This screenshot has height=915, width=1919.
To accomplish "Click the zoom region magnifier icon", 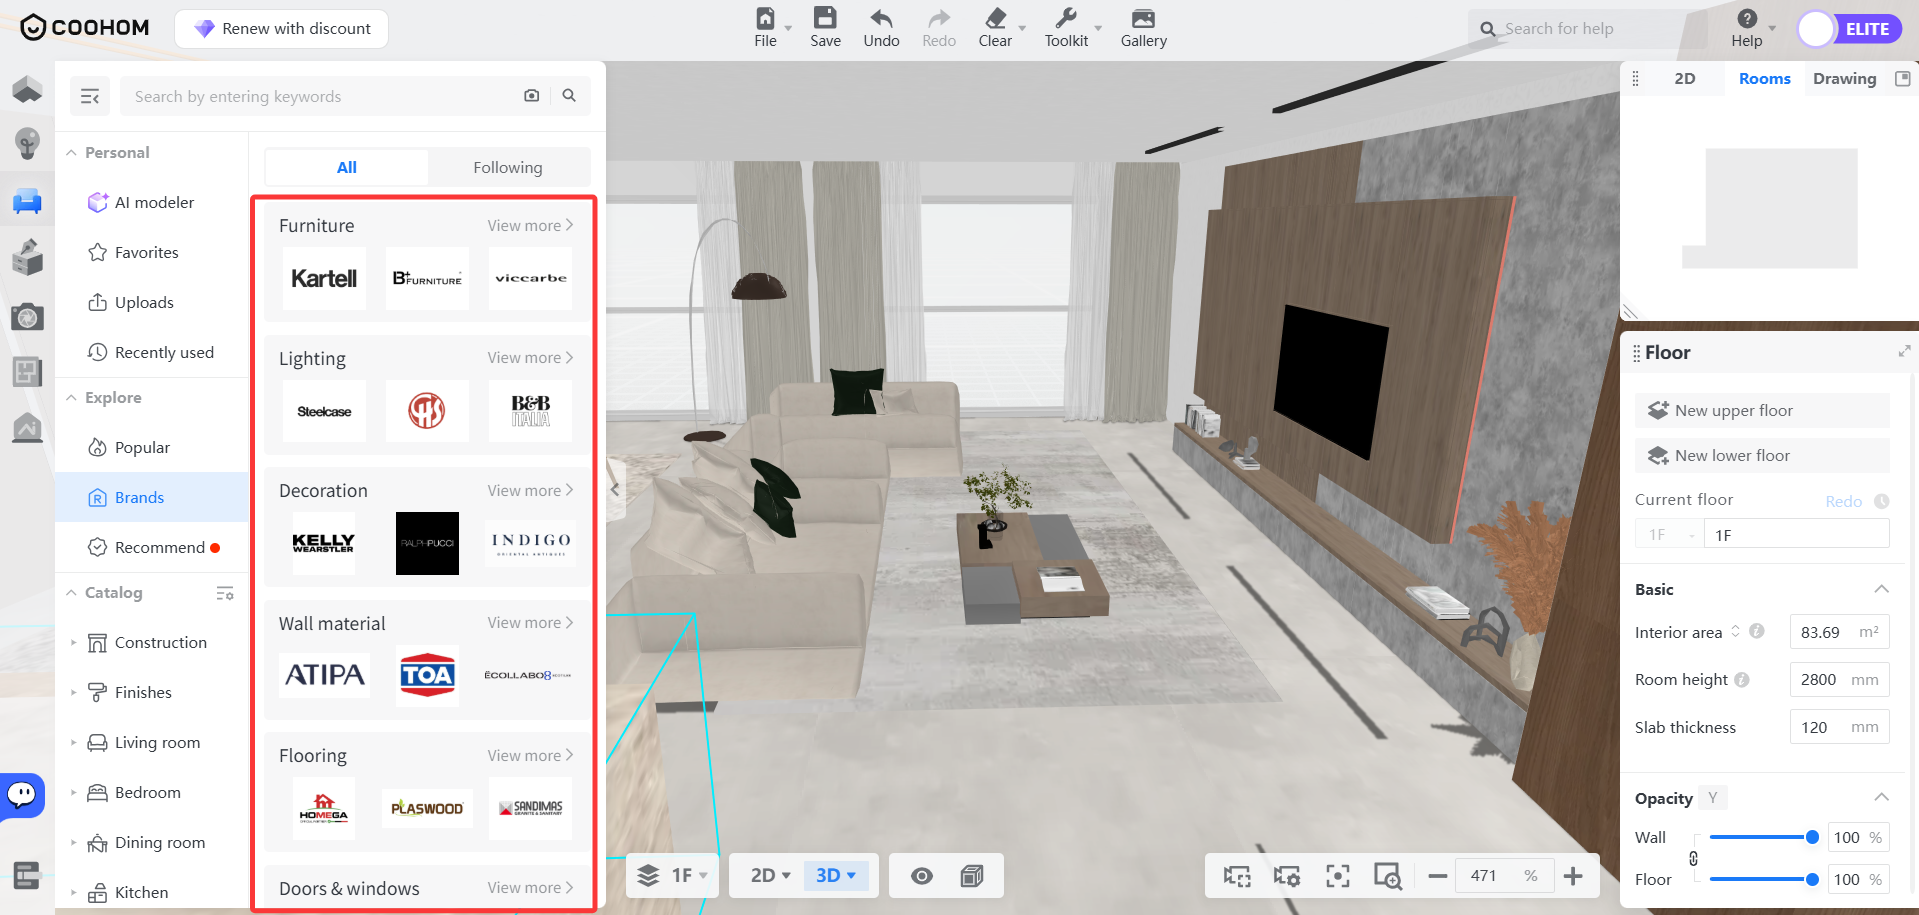I will coord(1387,876).
